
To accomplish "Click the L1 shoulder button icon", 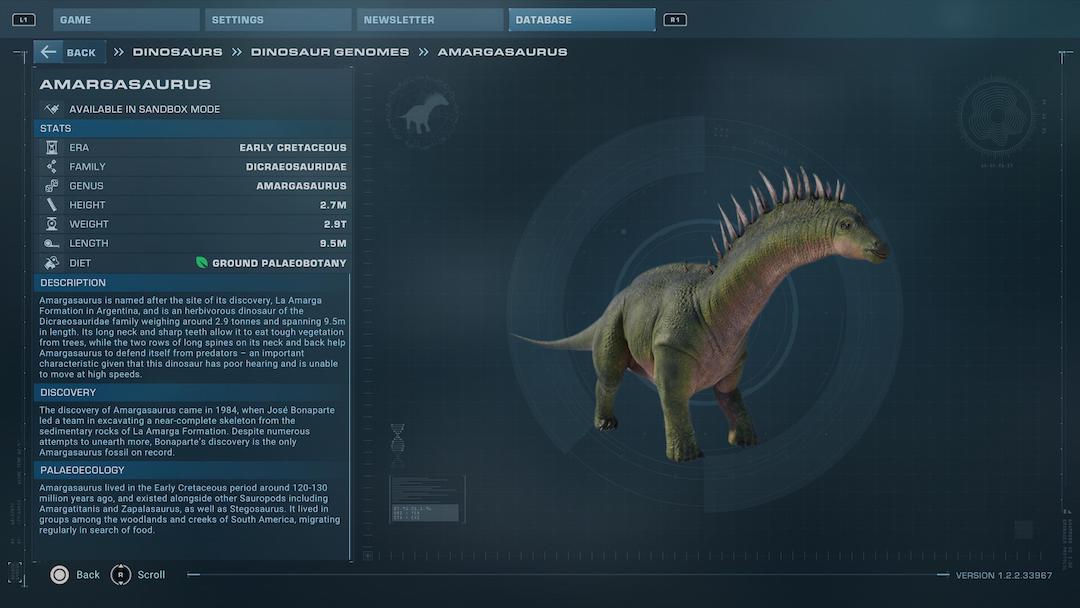I will tap(23, 20).
